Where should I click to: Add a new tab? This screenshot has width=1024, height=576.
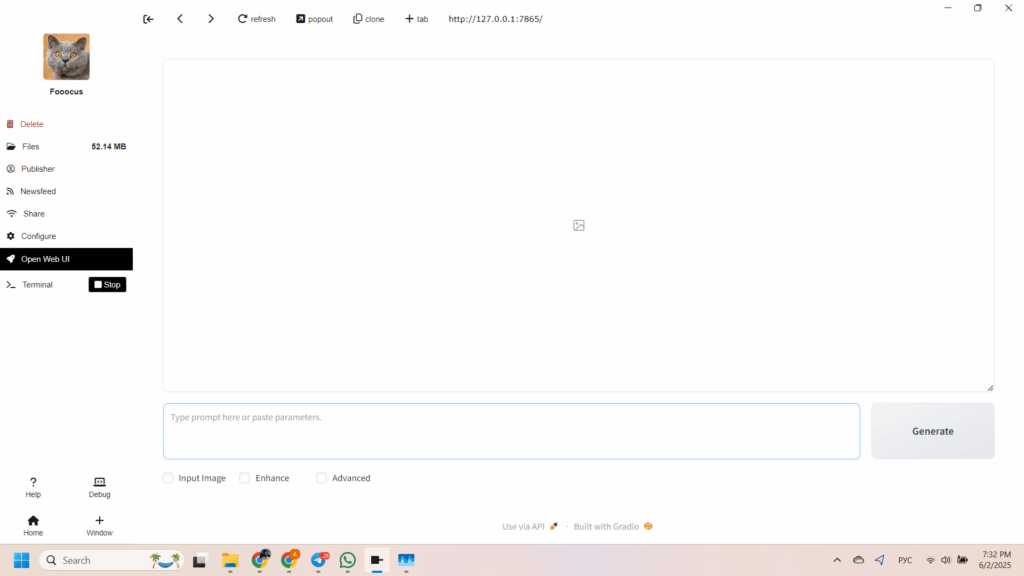tap(416, 19)
